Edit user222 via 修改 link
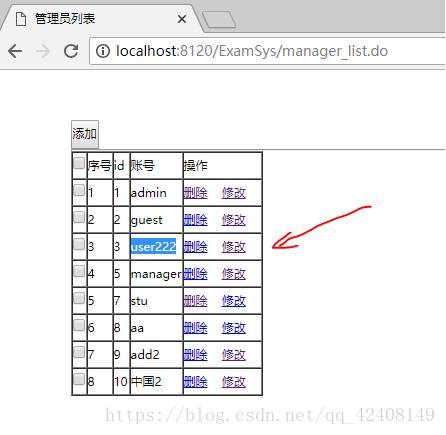The width and height of the screenshot is (446, 435). [234, 247]
